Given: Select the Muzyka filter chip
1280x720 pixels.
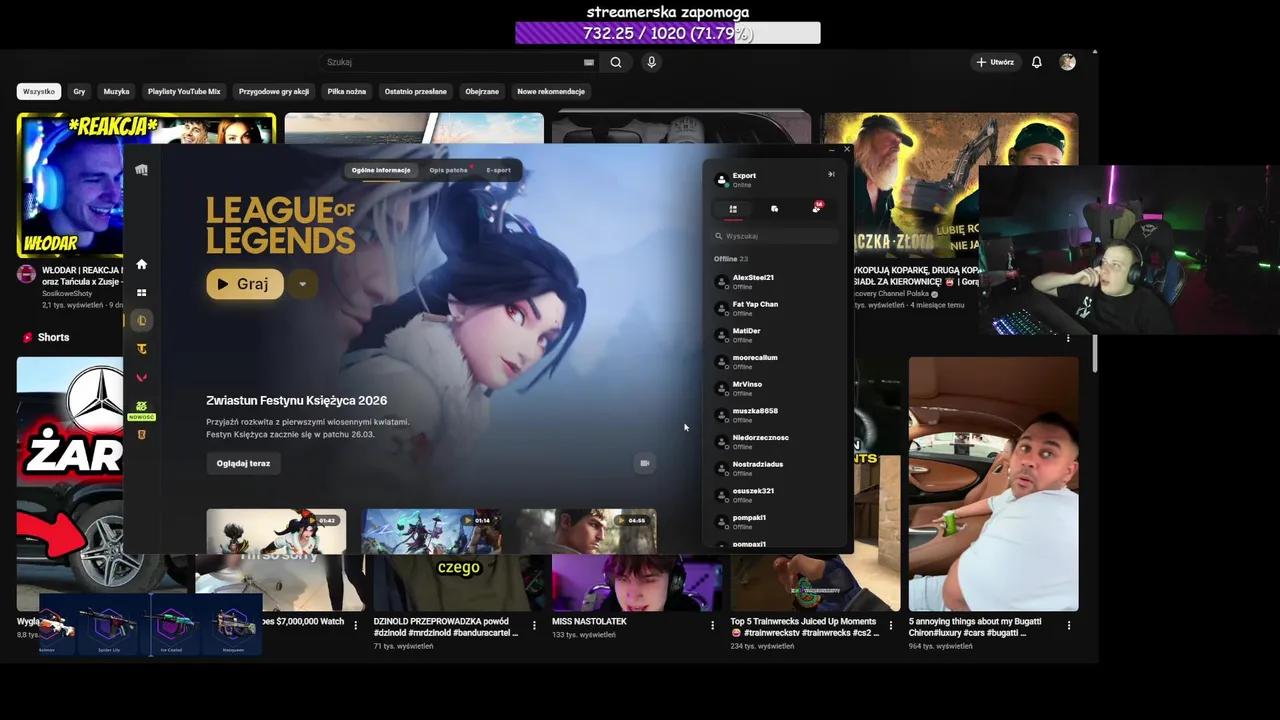Looking at the screenshot, I should coord(116,91).
